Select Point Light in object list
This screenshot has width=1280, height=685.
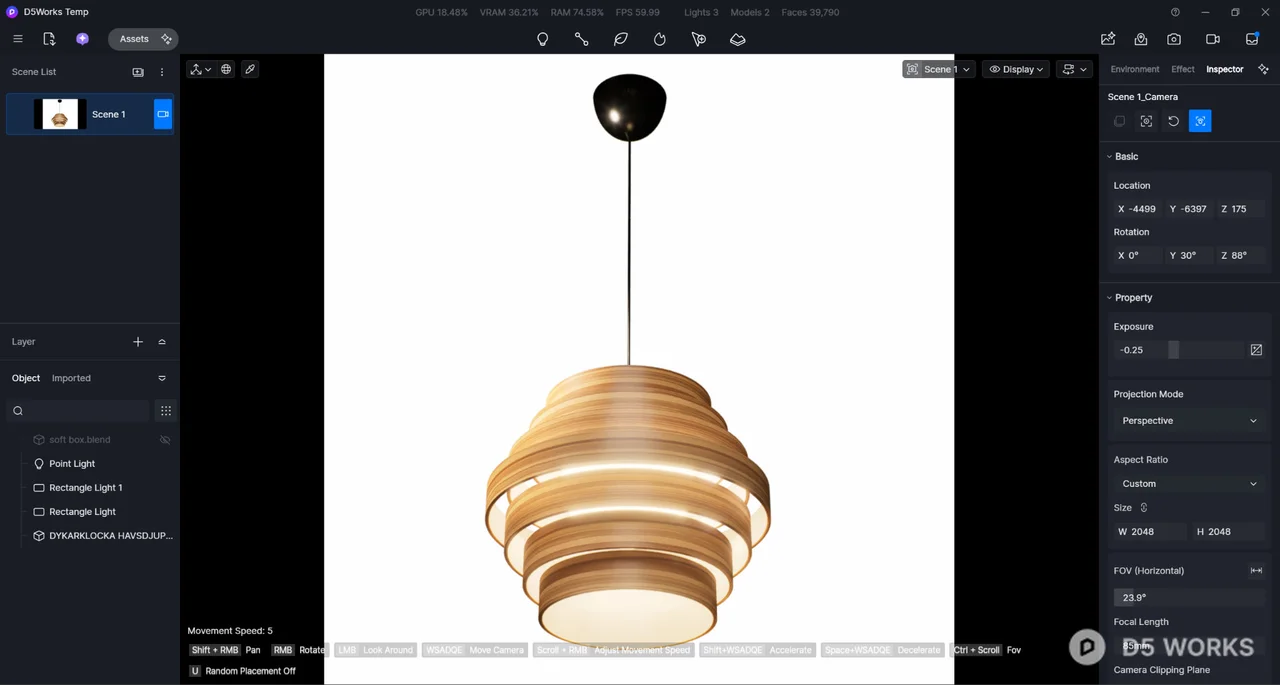pyautogui.click(x=72, y=464)
